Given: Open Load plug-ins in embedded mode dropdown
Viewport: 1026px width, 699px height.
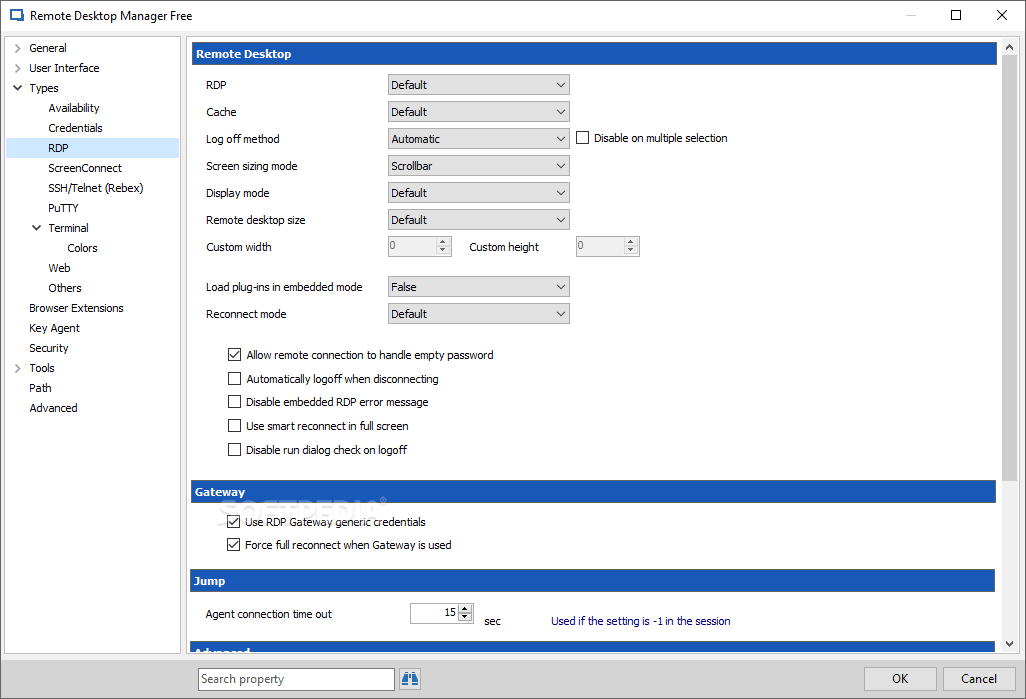Looking at the screenshot, I should tap(478, 287).
